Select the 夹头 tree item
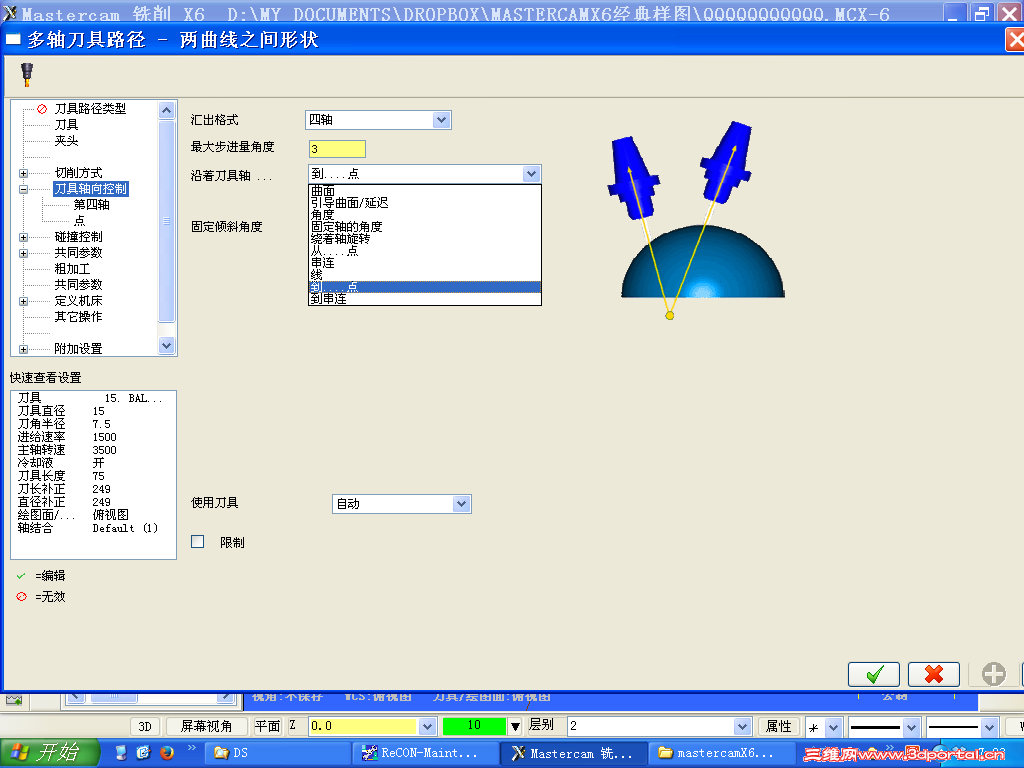 [x=66, y=141]
